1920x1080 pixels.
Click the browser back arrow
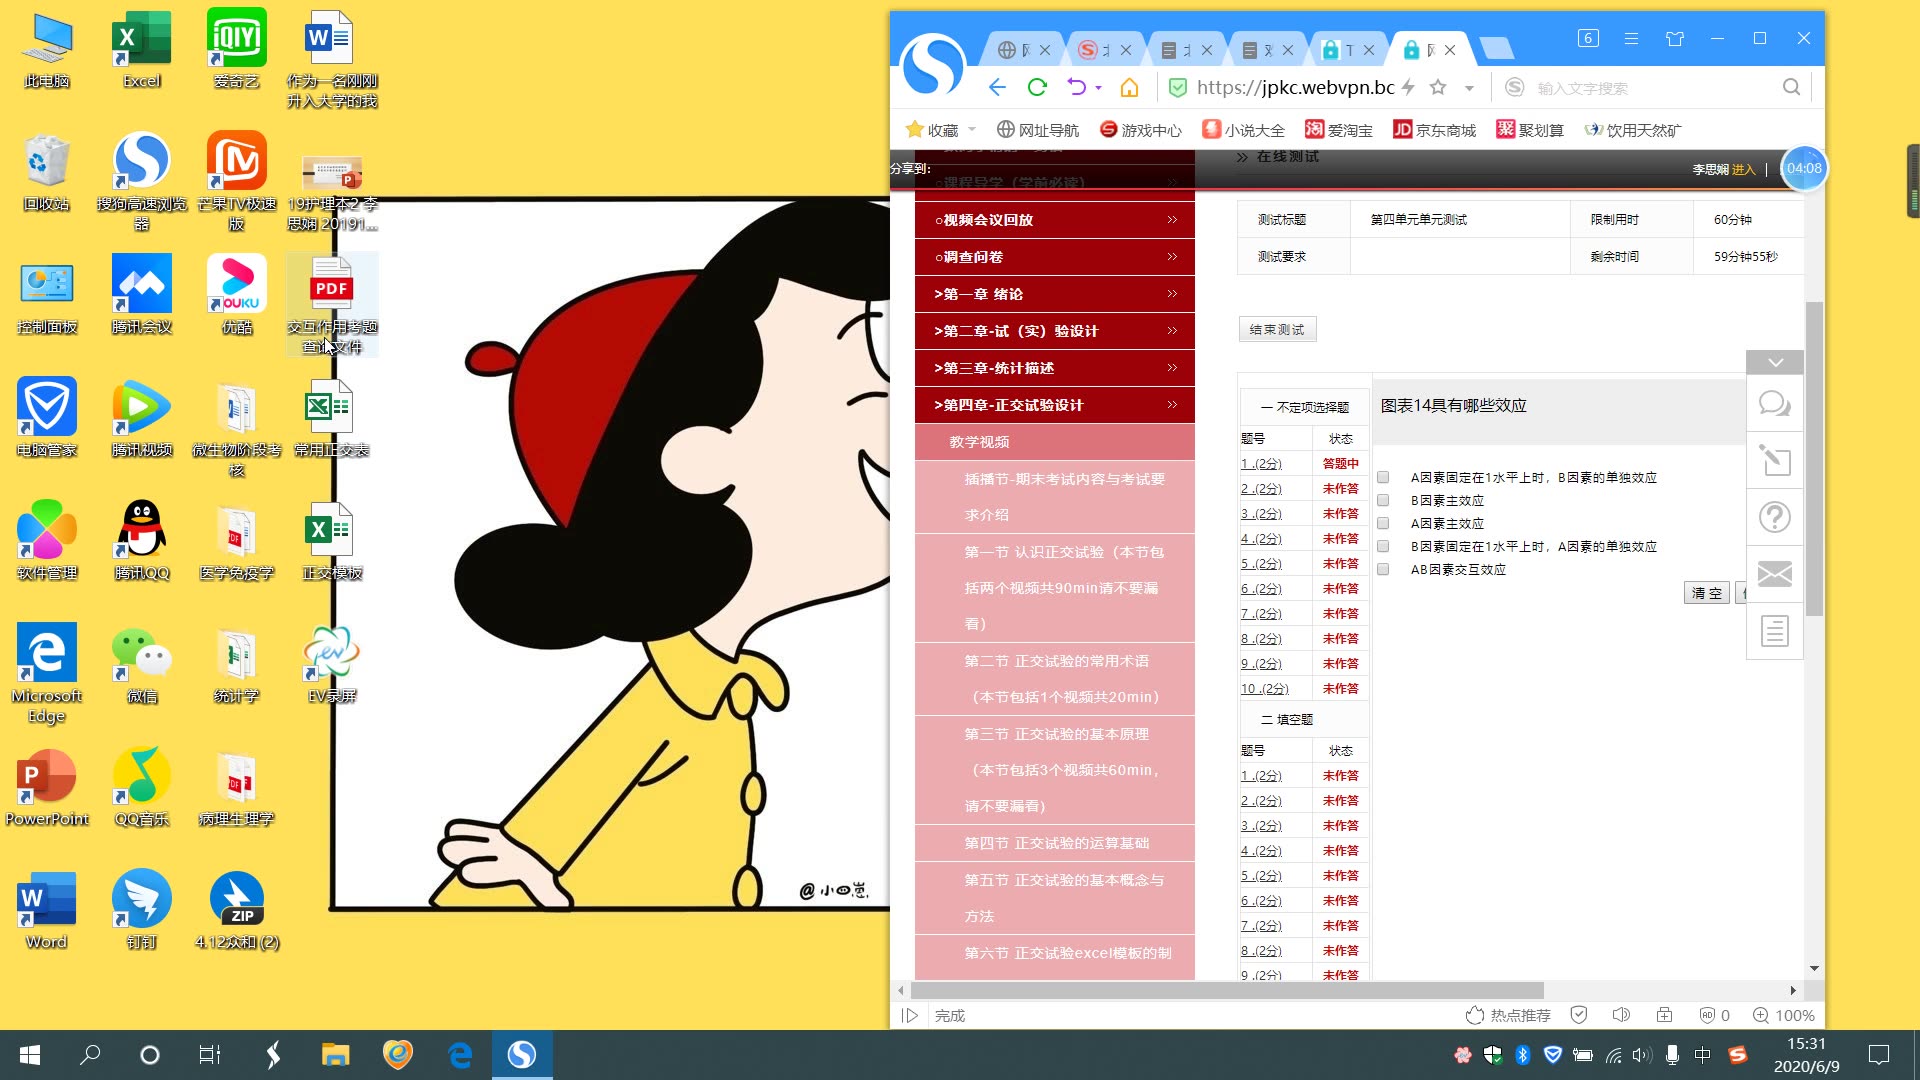(x=997, y=88)
